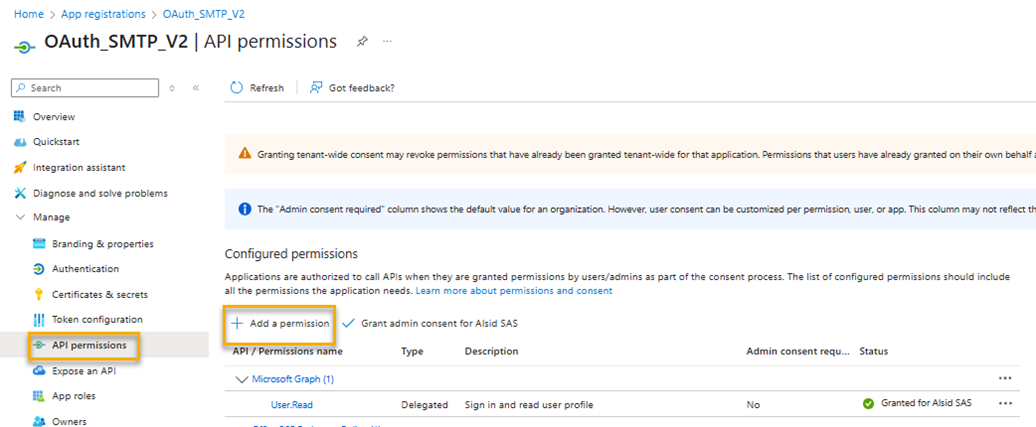Go to Authentication settings

[86, 269]
